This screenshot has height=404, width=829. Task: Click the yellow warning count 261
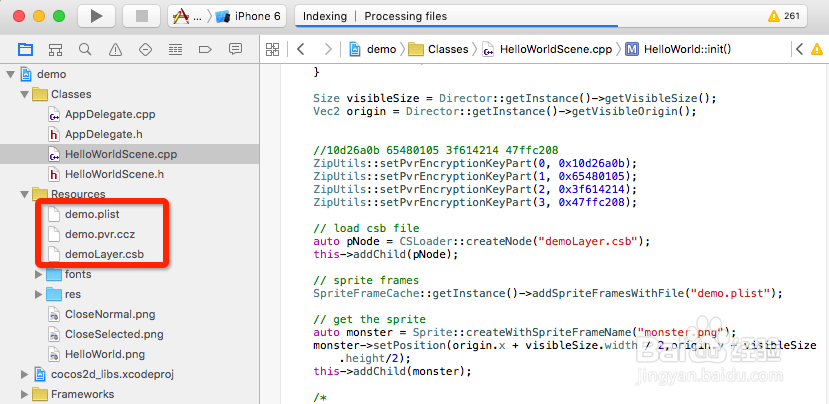(785, 16)
